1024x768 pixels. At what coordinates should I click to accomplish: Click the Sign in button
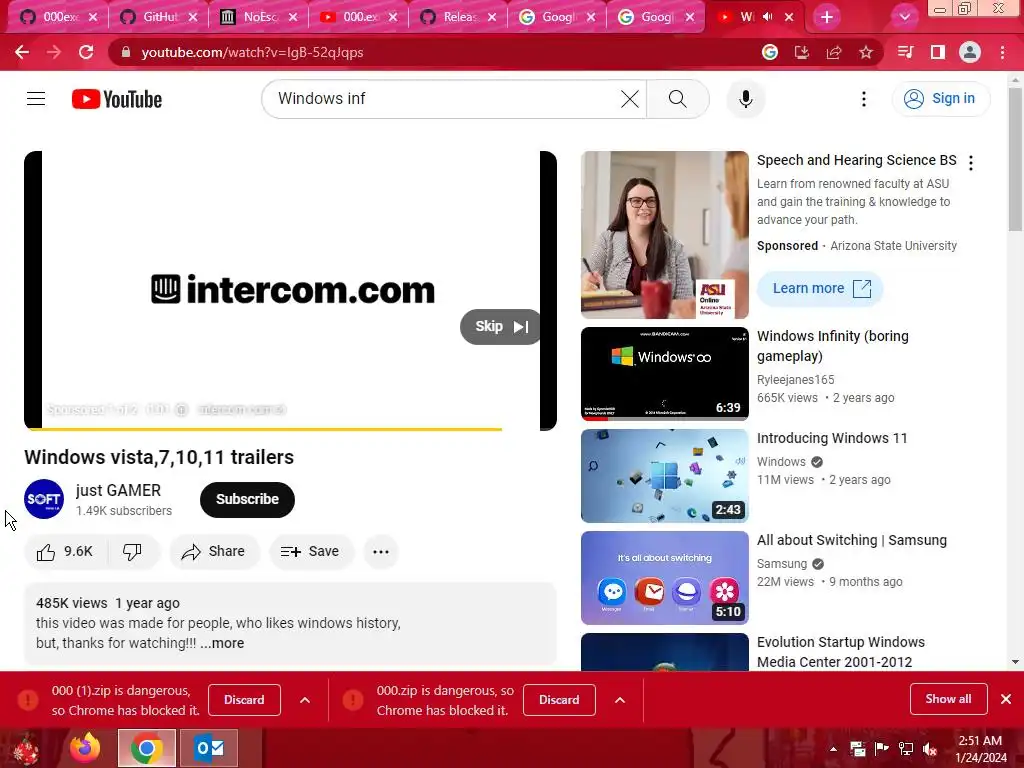(x=940, y=99)
